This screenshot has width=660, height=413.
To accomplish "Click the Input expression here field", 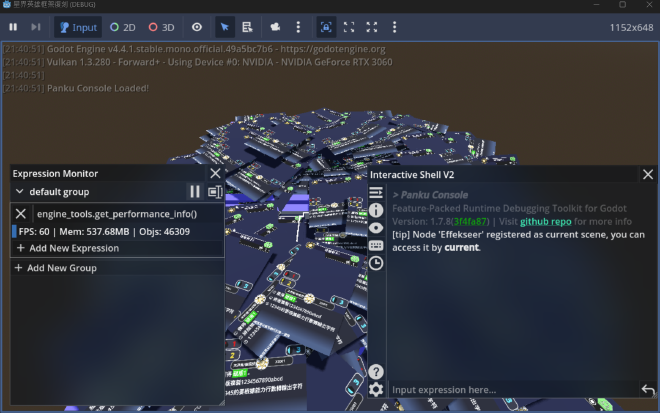I will (x=513, y=390).
